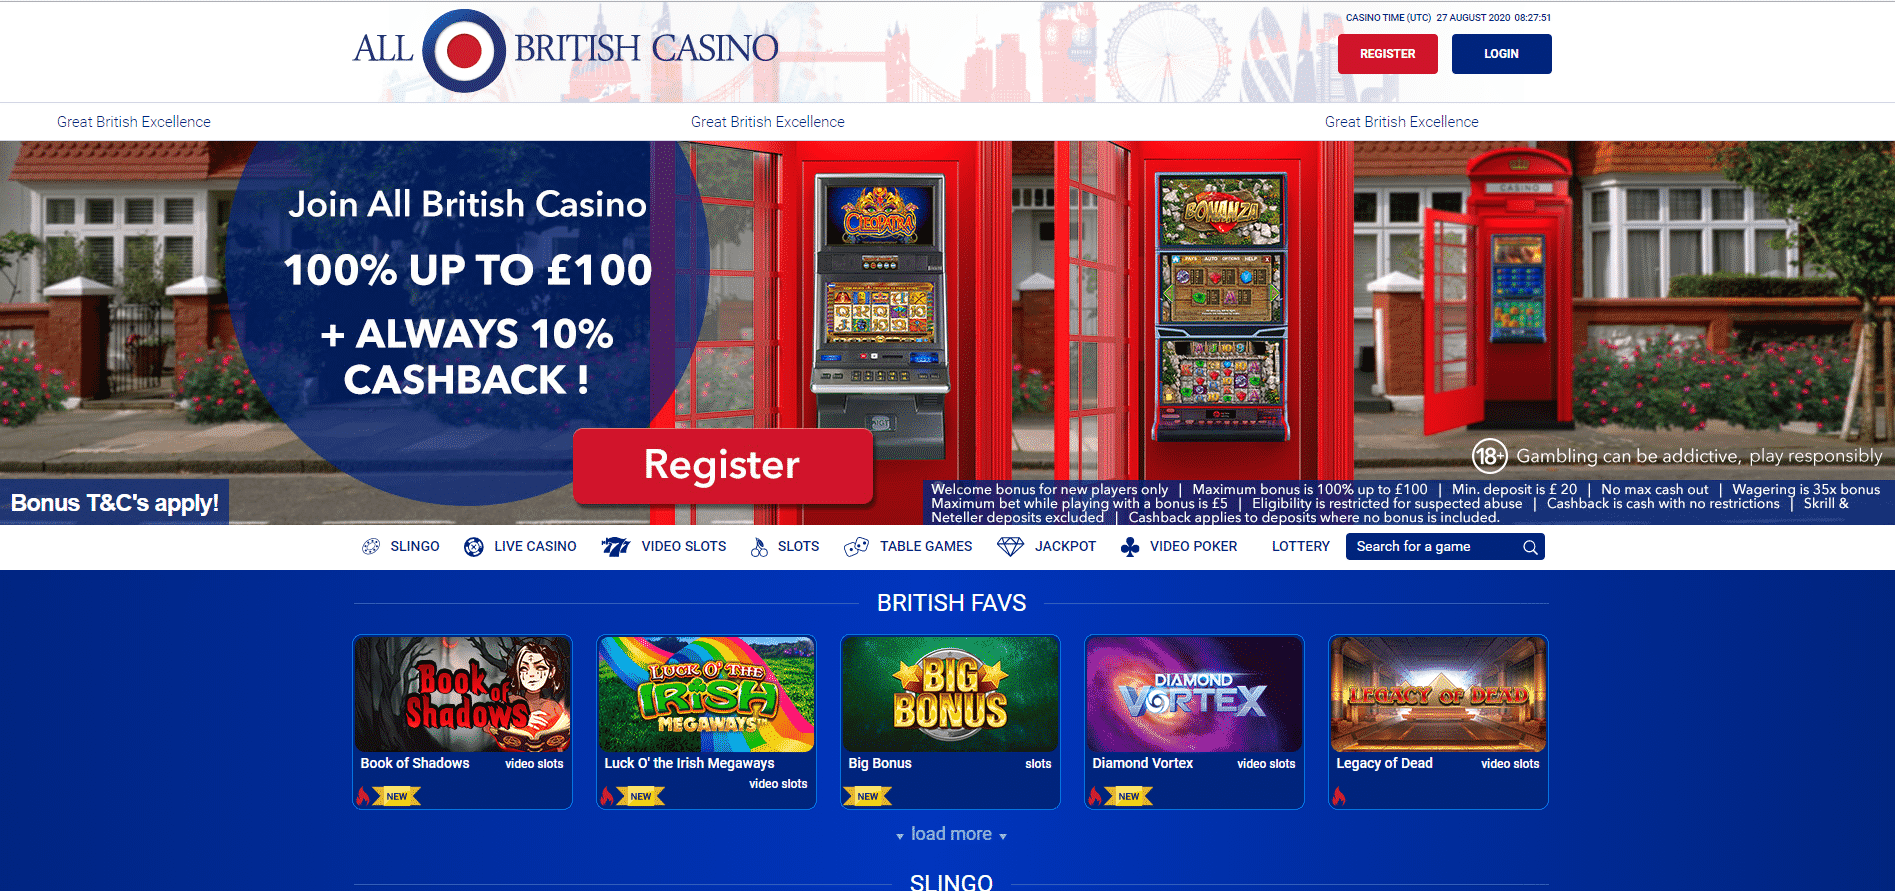Click the Jackpot diamond icon
Viewport: 1895px width, 891px height.
coord(1010,546)
